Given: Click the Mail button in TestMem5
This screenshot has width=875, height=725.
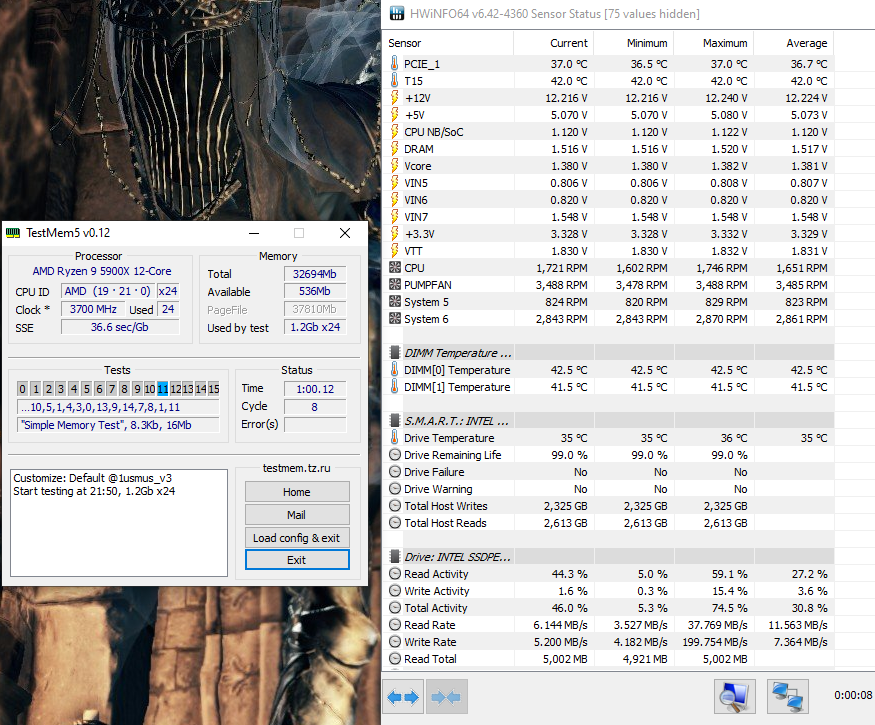Looking at the screenshot, I should [297, 515].
